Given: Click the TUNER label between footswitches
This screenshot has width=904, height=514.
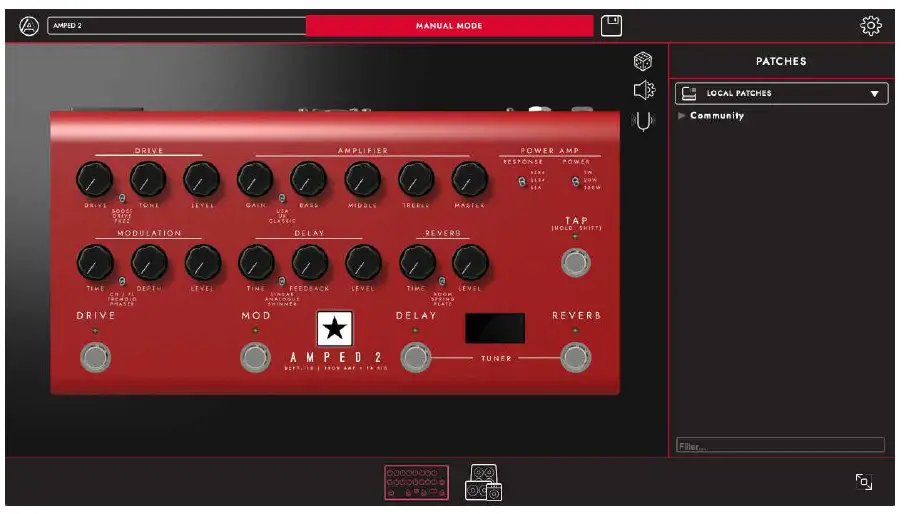Looking at the screenshot, I should click(496, 358).
